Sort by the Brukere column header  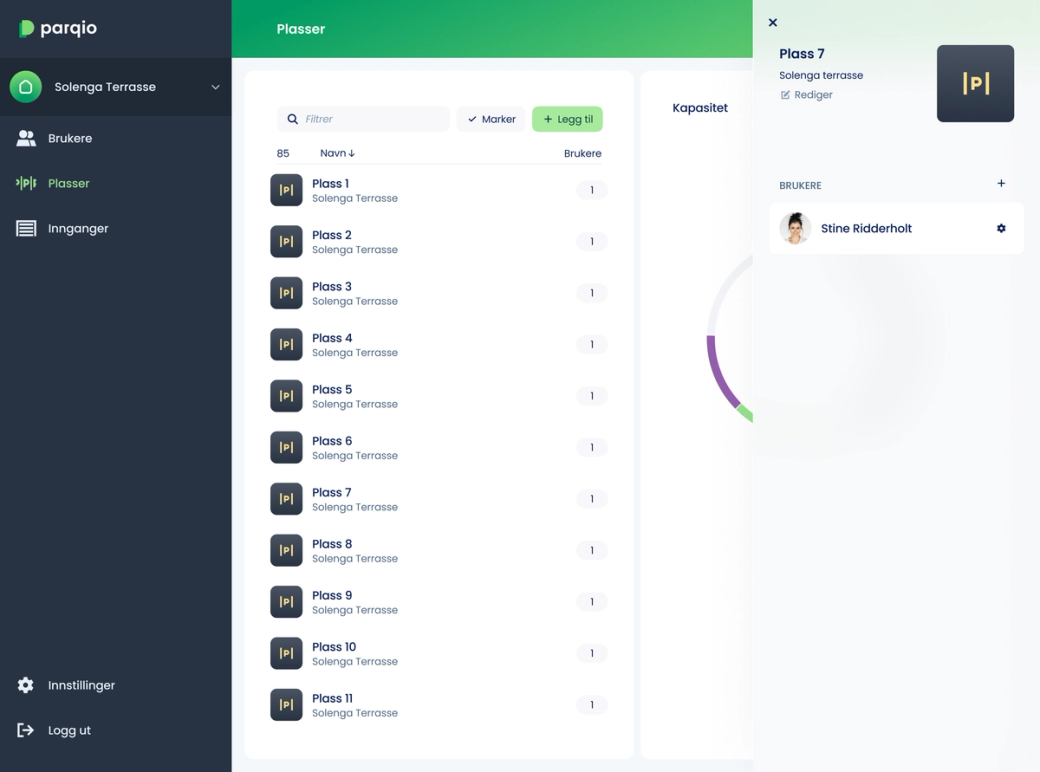[582, 153]
